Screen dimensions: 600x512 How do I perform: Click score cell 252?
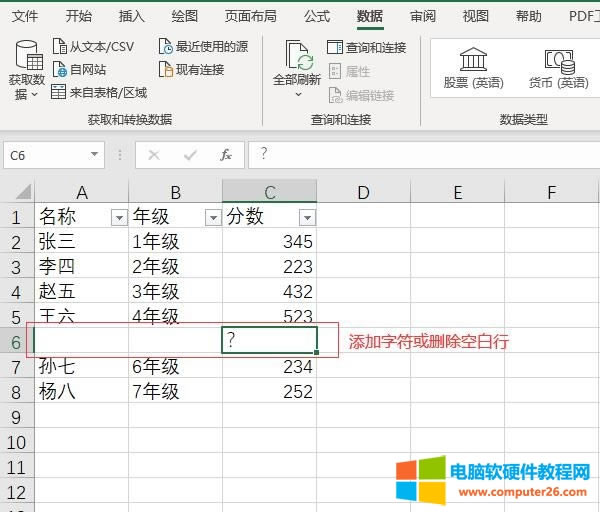coord(269,391)
